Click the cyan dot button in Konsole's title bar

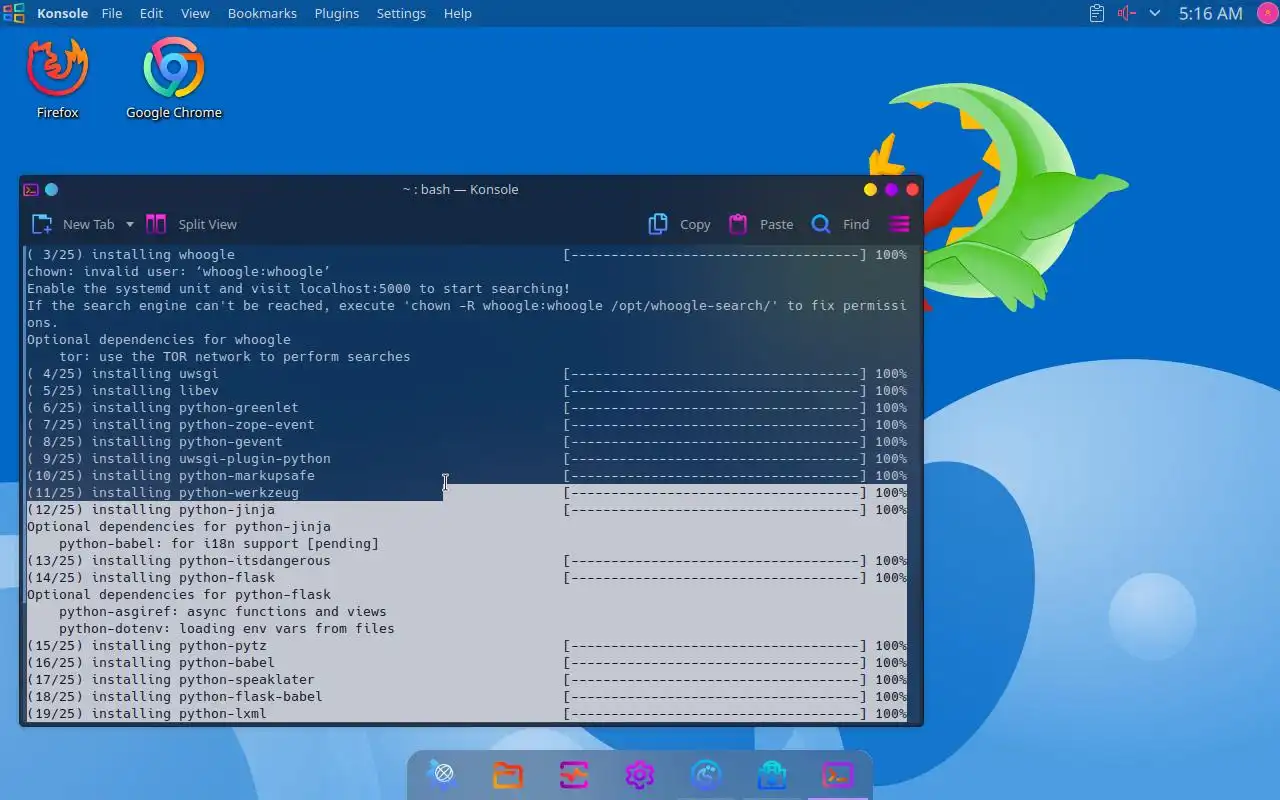pyautogui.click(x=52, y=189)
